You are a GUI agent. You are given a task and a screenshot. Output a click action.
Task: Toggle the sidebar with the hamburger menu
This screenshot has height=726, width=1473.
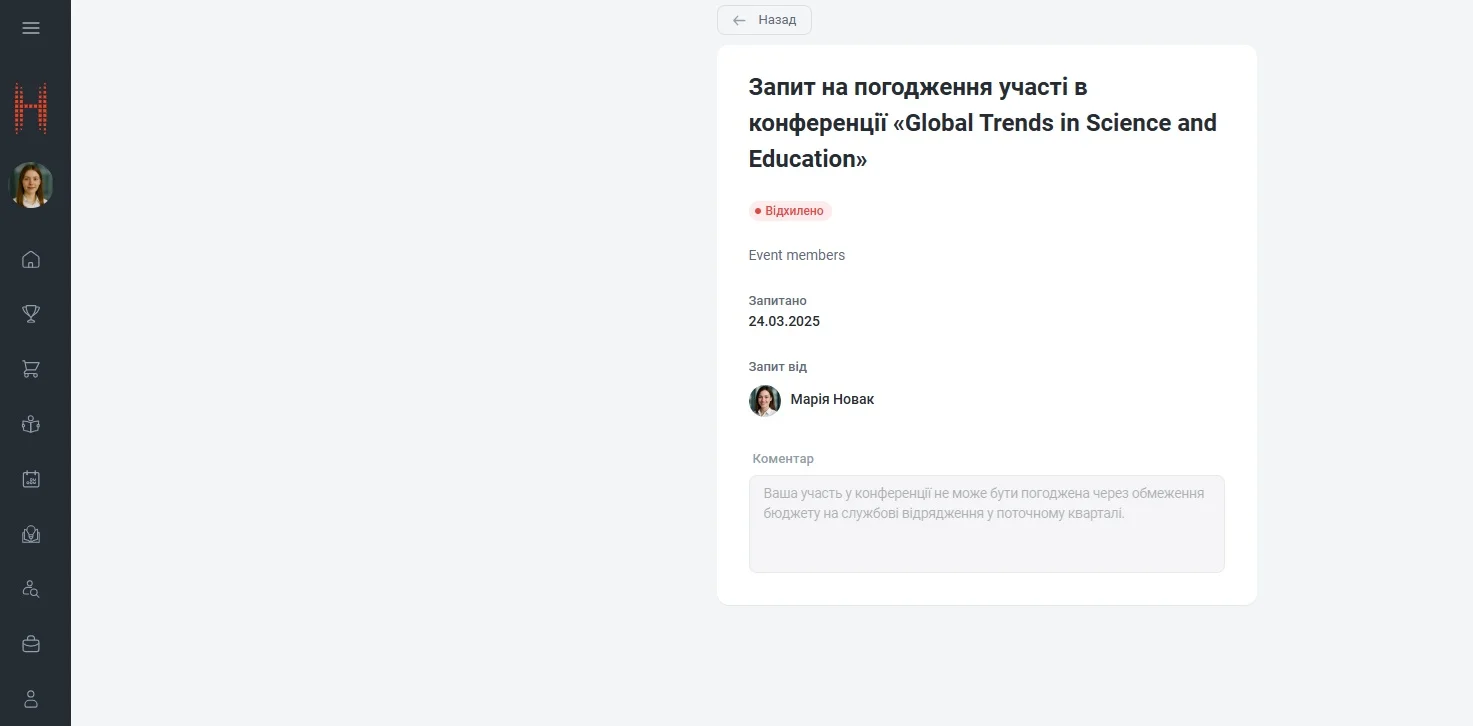[x=31, y=27]
